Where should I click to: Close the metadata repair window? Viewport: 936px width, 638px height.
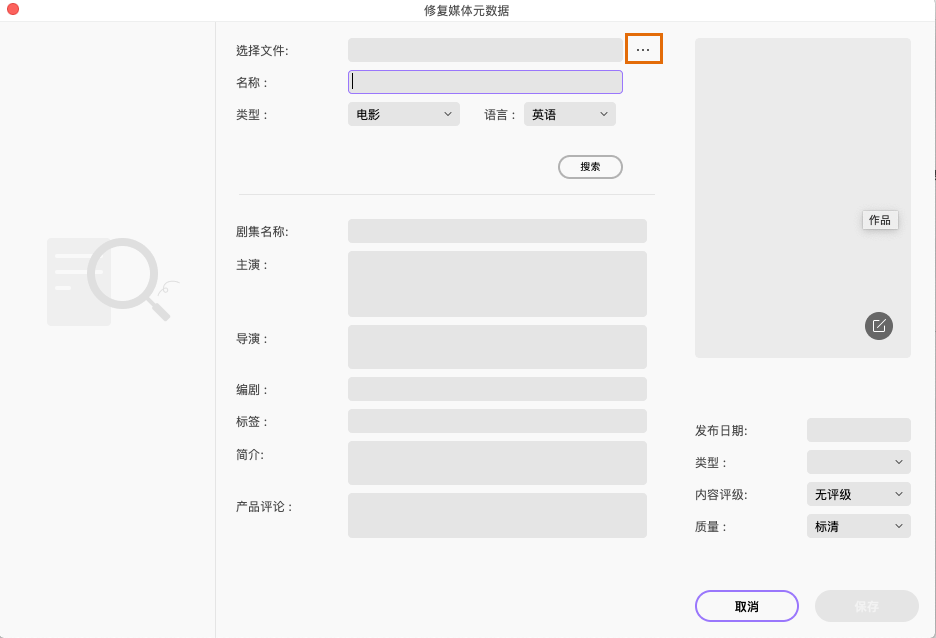click(x=13, y=9)
